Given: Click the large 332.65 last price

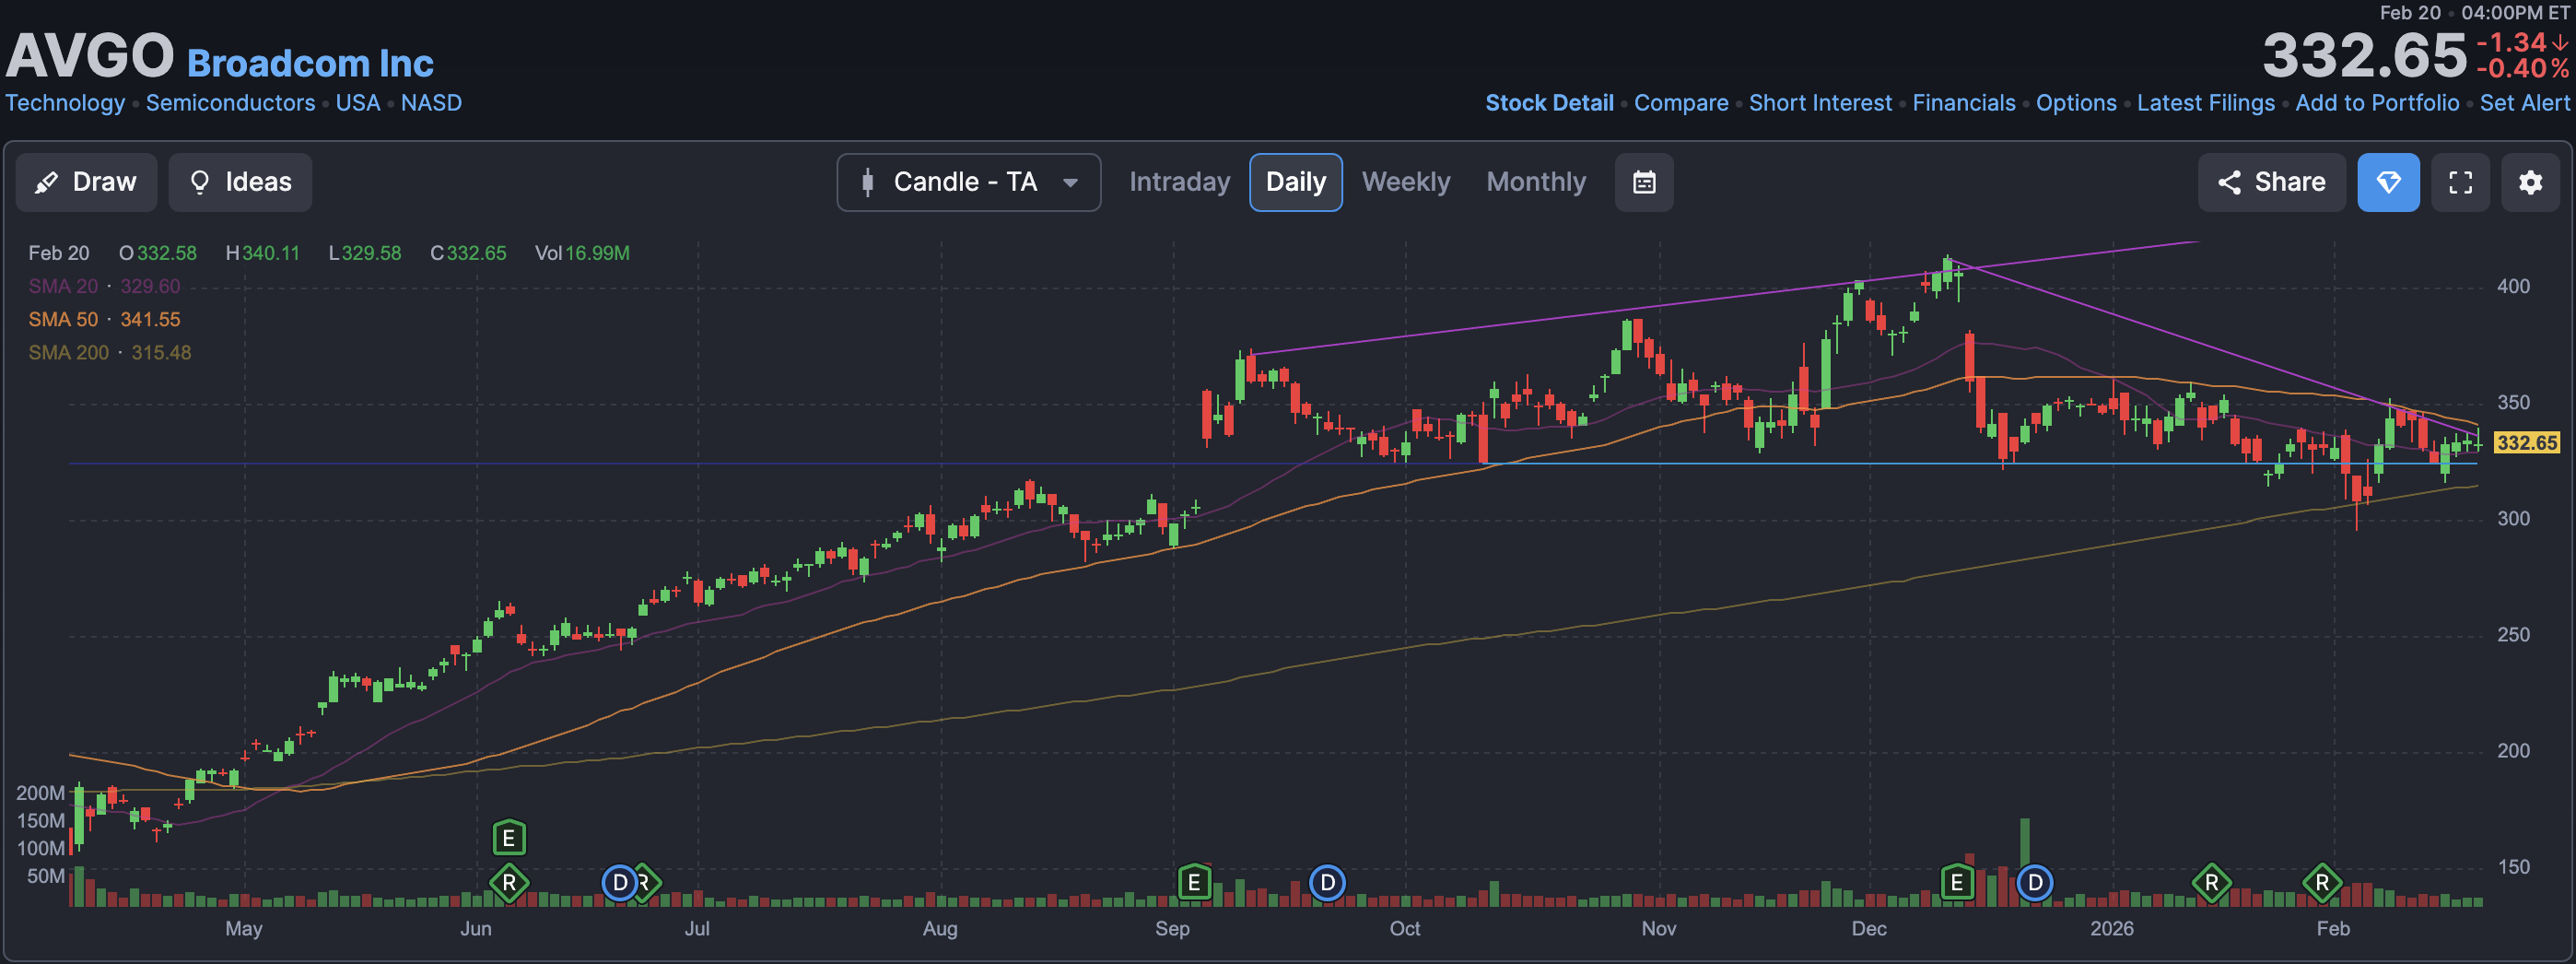Looking at the screenshot, I should (2364, 55).
